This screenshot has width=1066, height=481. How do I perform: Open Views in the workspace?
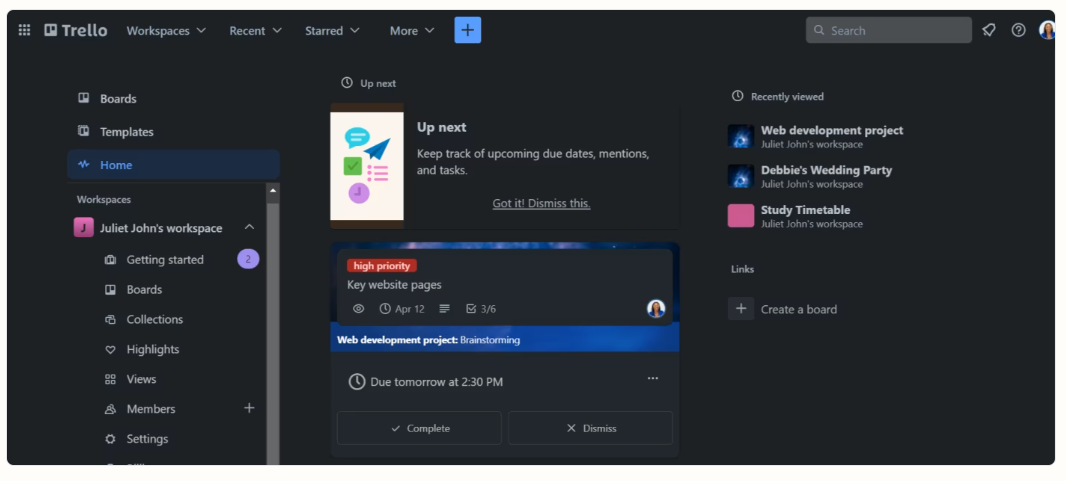141,379
